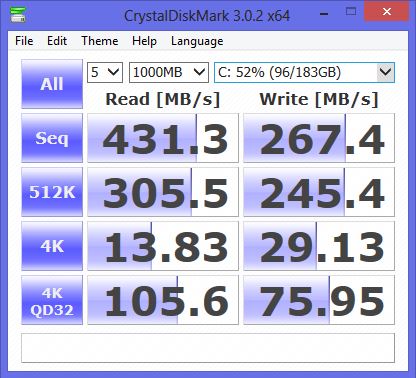
Task: Click the Write [MB/s] column header
Action: [x=319, y=99]
